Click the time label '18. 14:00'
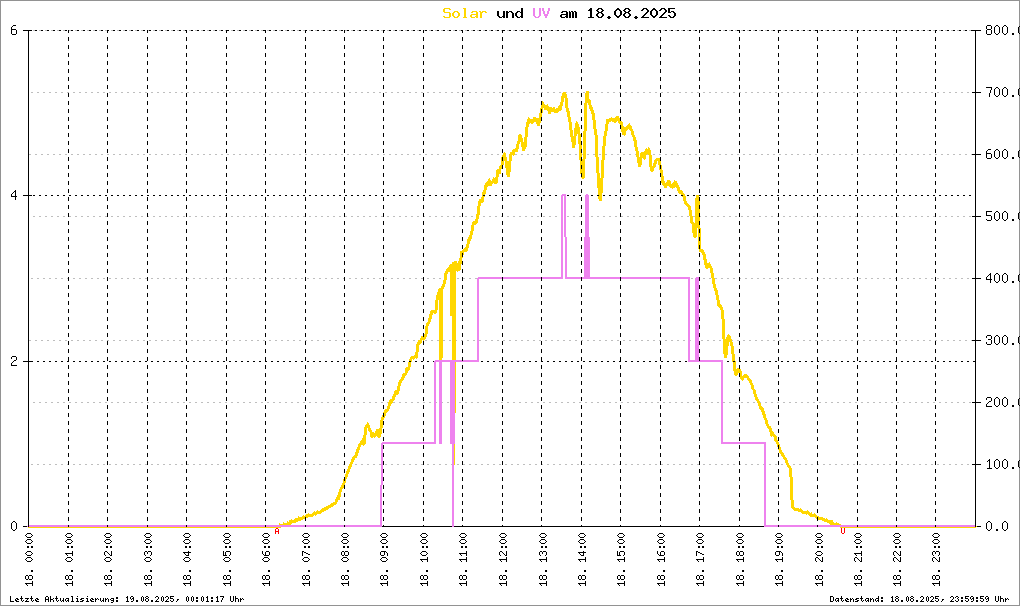 [582, 559]
